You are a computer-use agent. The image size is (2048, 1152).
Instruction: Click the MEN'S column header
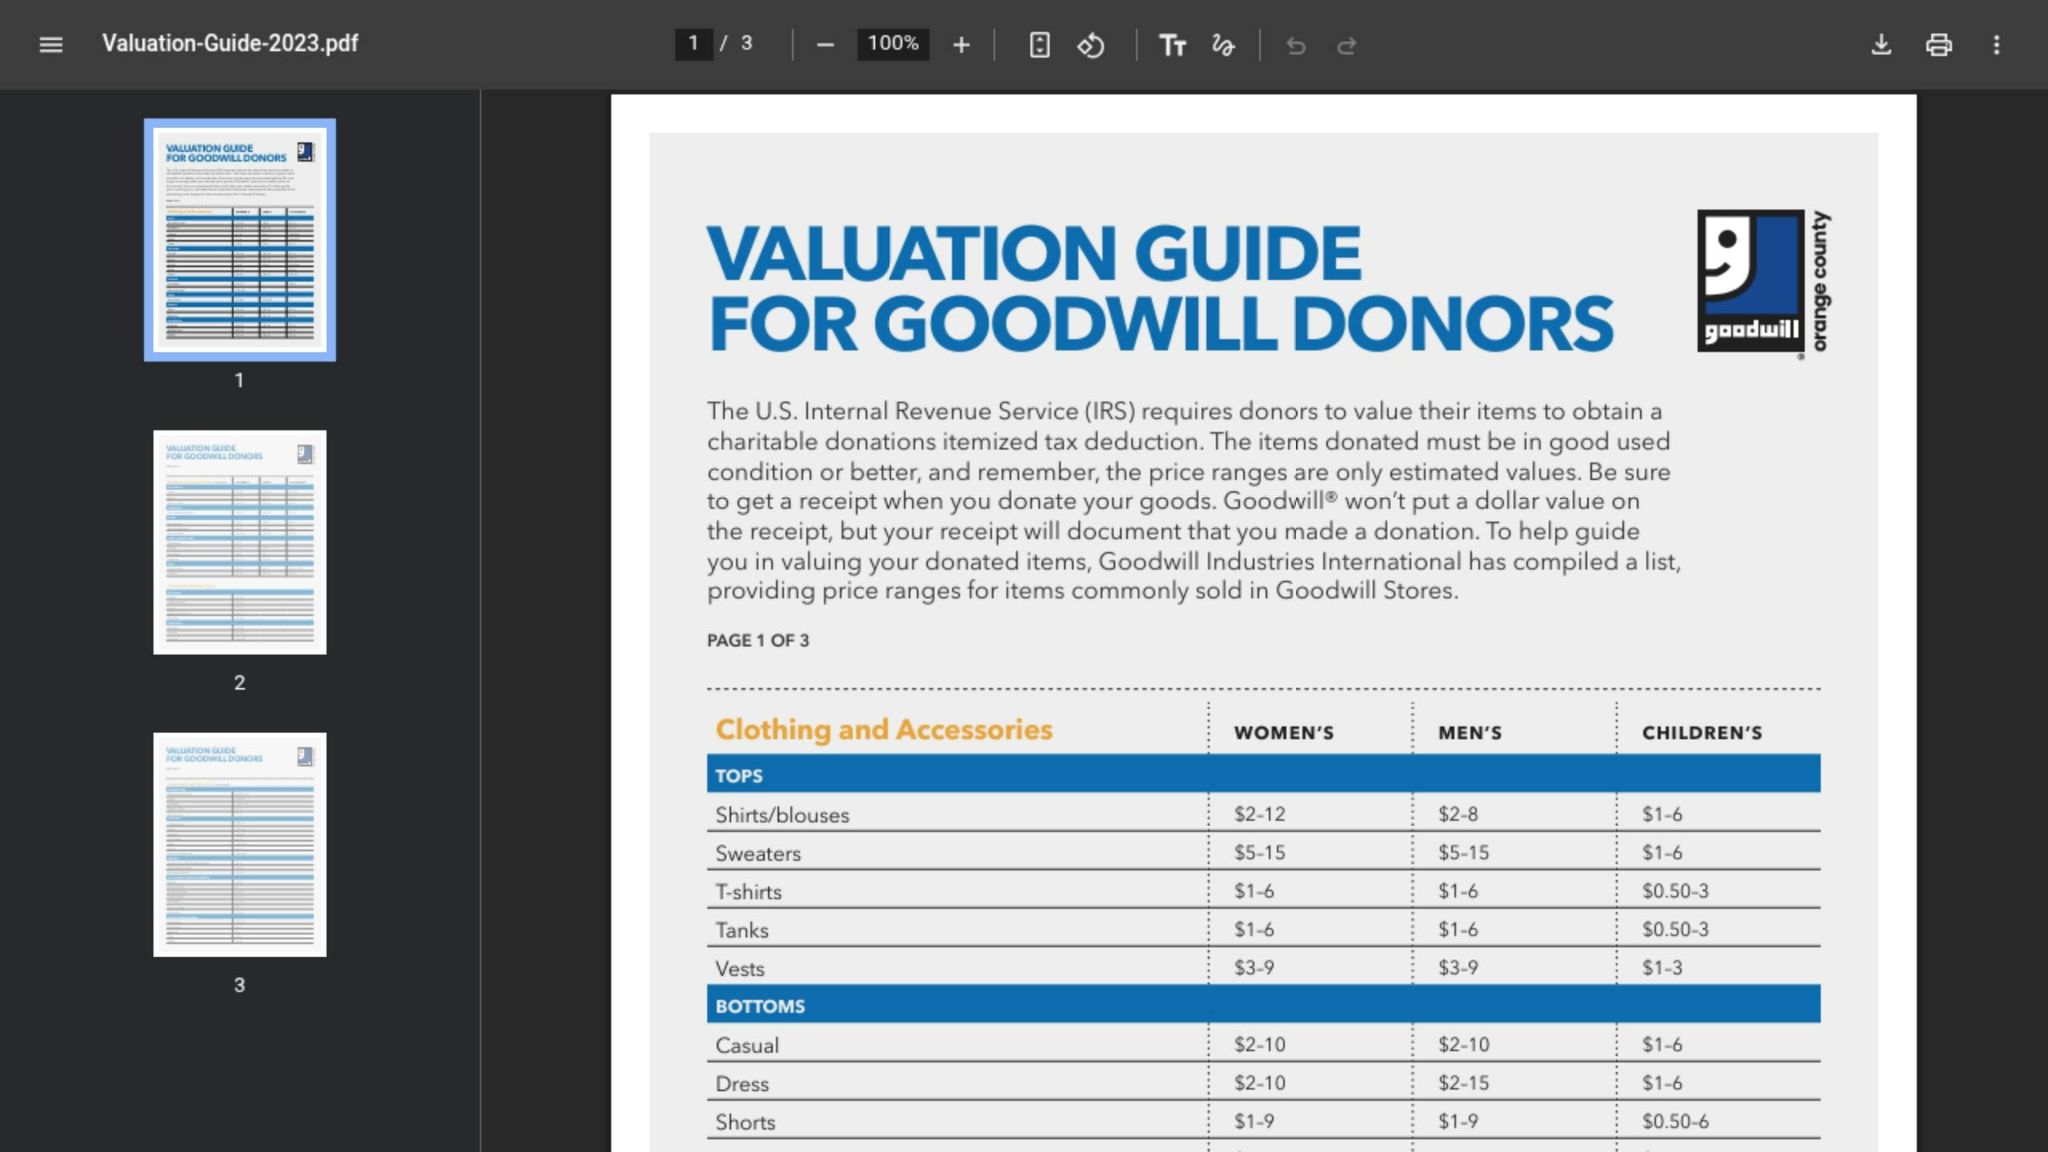tap(1470, 733)
